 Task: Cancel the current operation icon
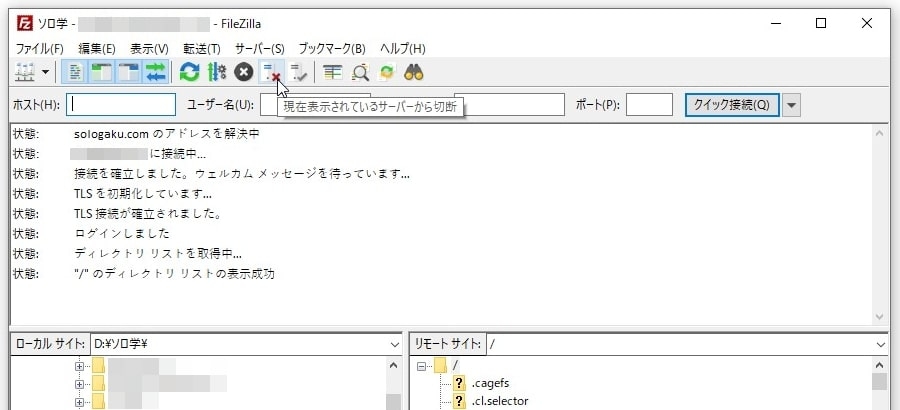tap(243, 72)
